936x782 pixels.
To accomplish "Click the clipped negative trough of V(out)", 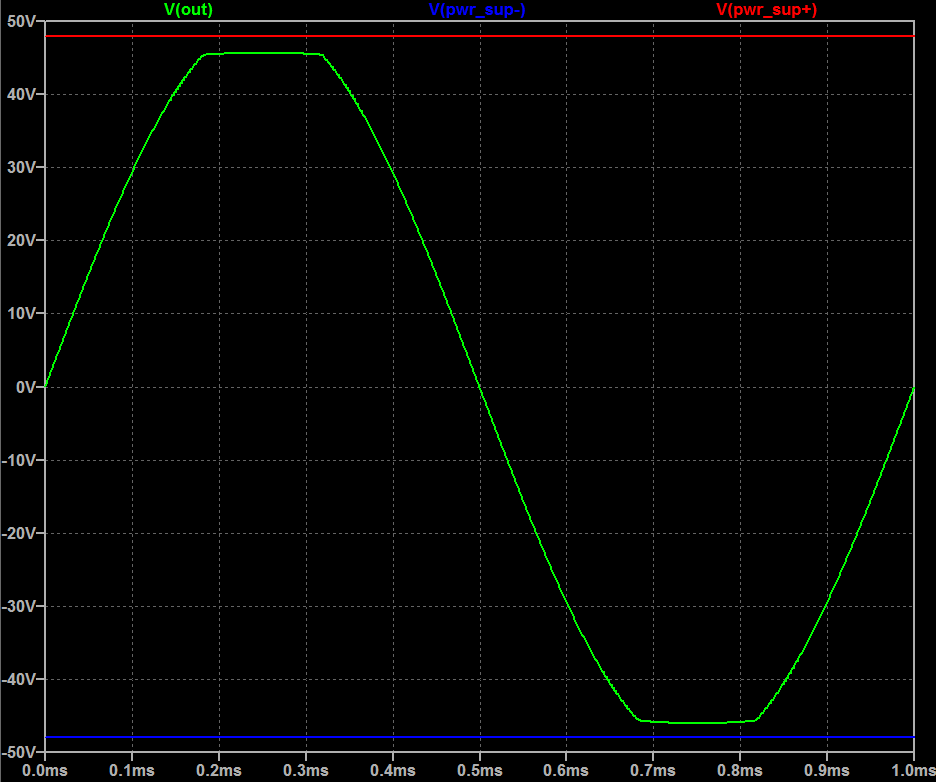I will 697,722.
